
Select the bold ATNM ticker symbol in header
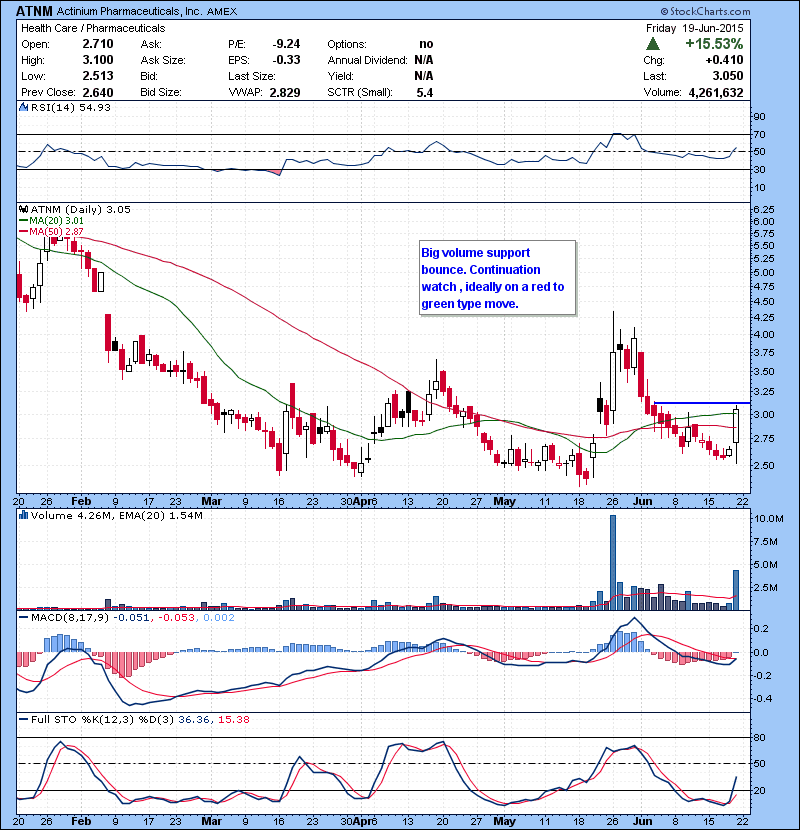click(x=33, y=11)
